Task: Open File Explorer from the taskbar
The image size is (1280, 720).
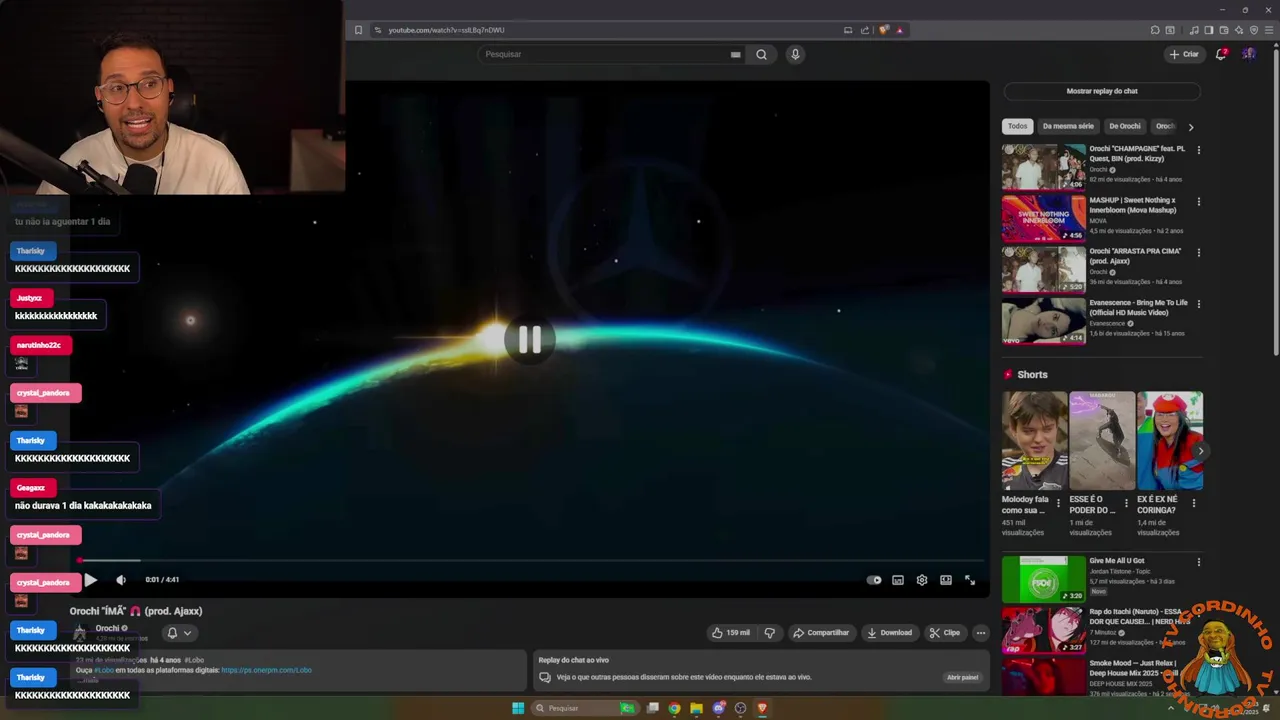Action: (696, 708)
